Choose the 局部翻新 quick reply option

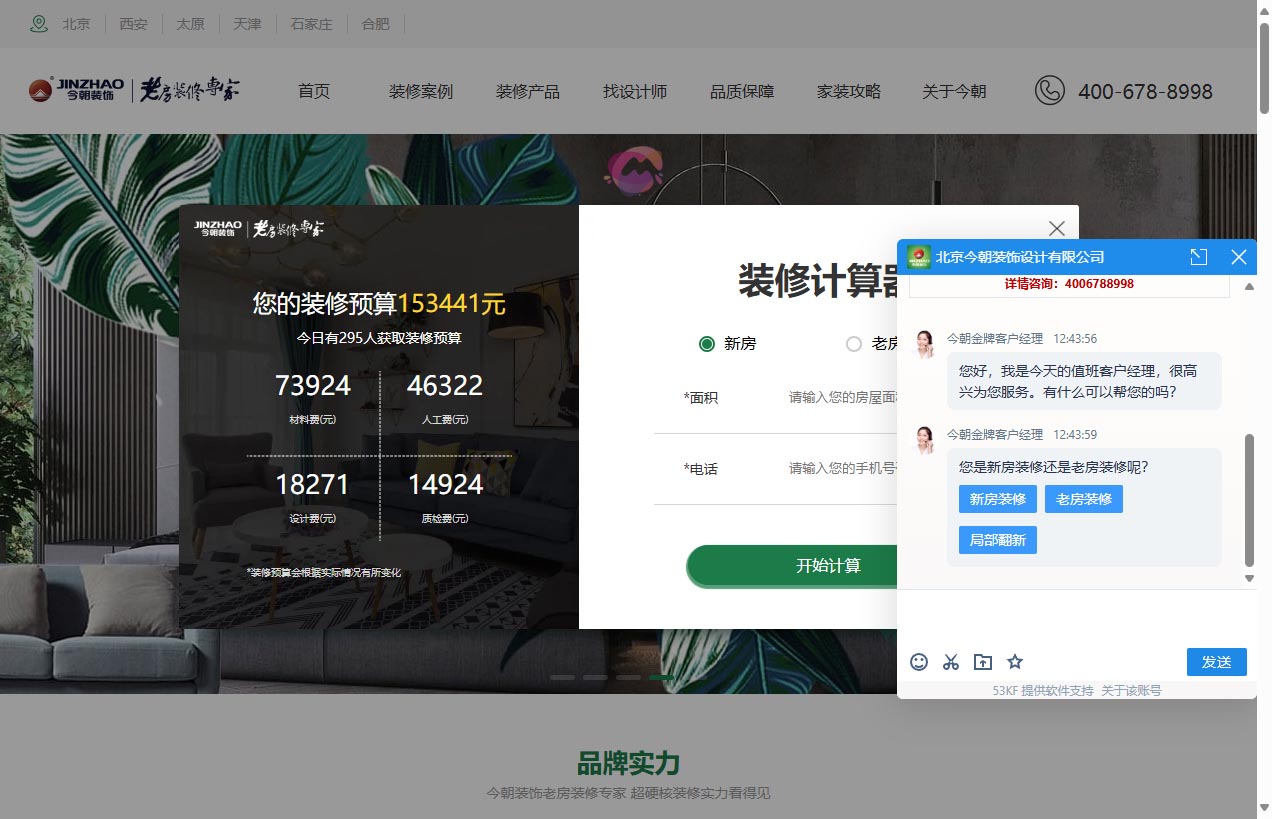tap(997, 541)
